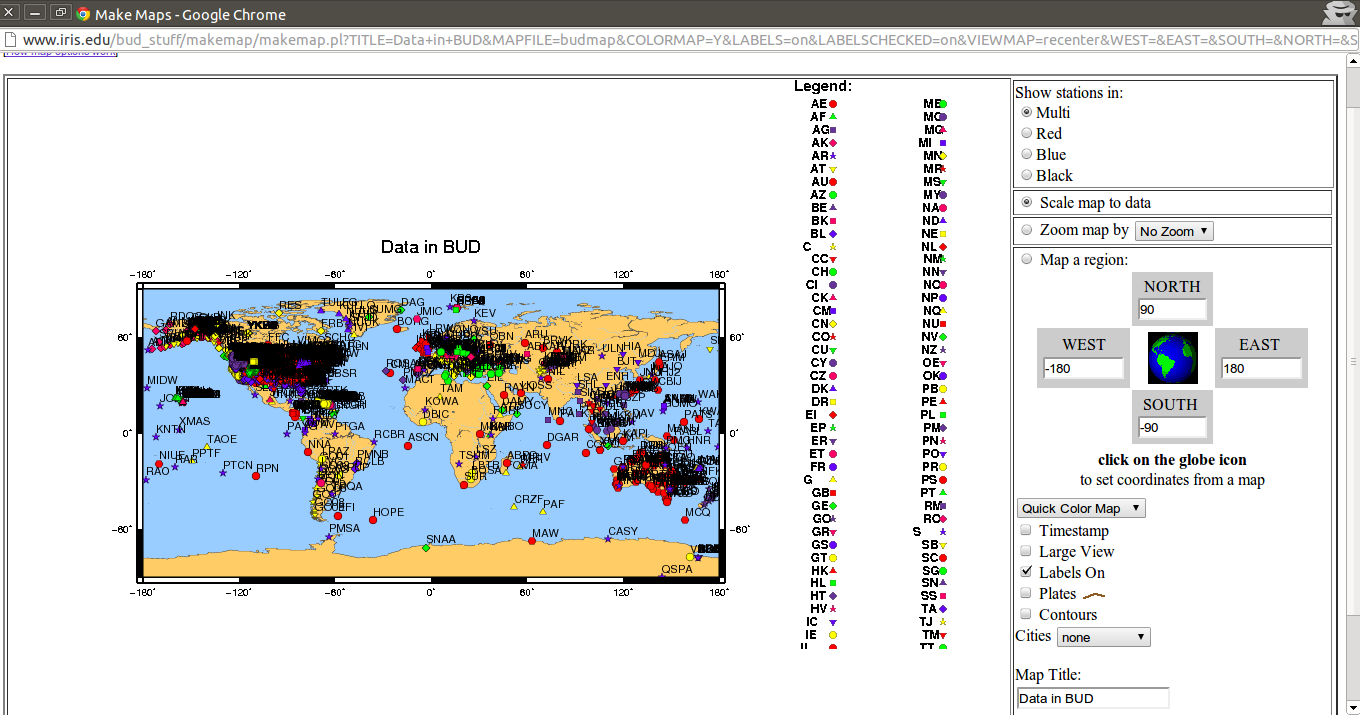1360x715 pixels.
Task: Click the GT yellow circle legend marker
Action: tap(833, 558)
